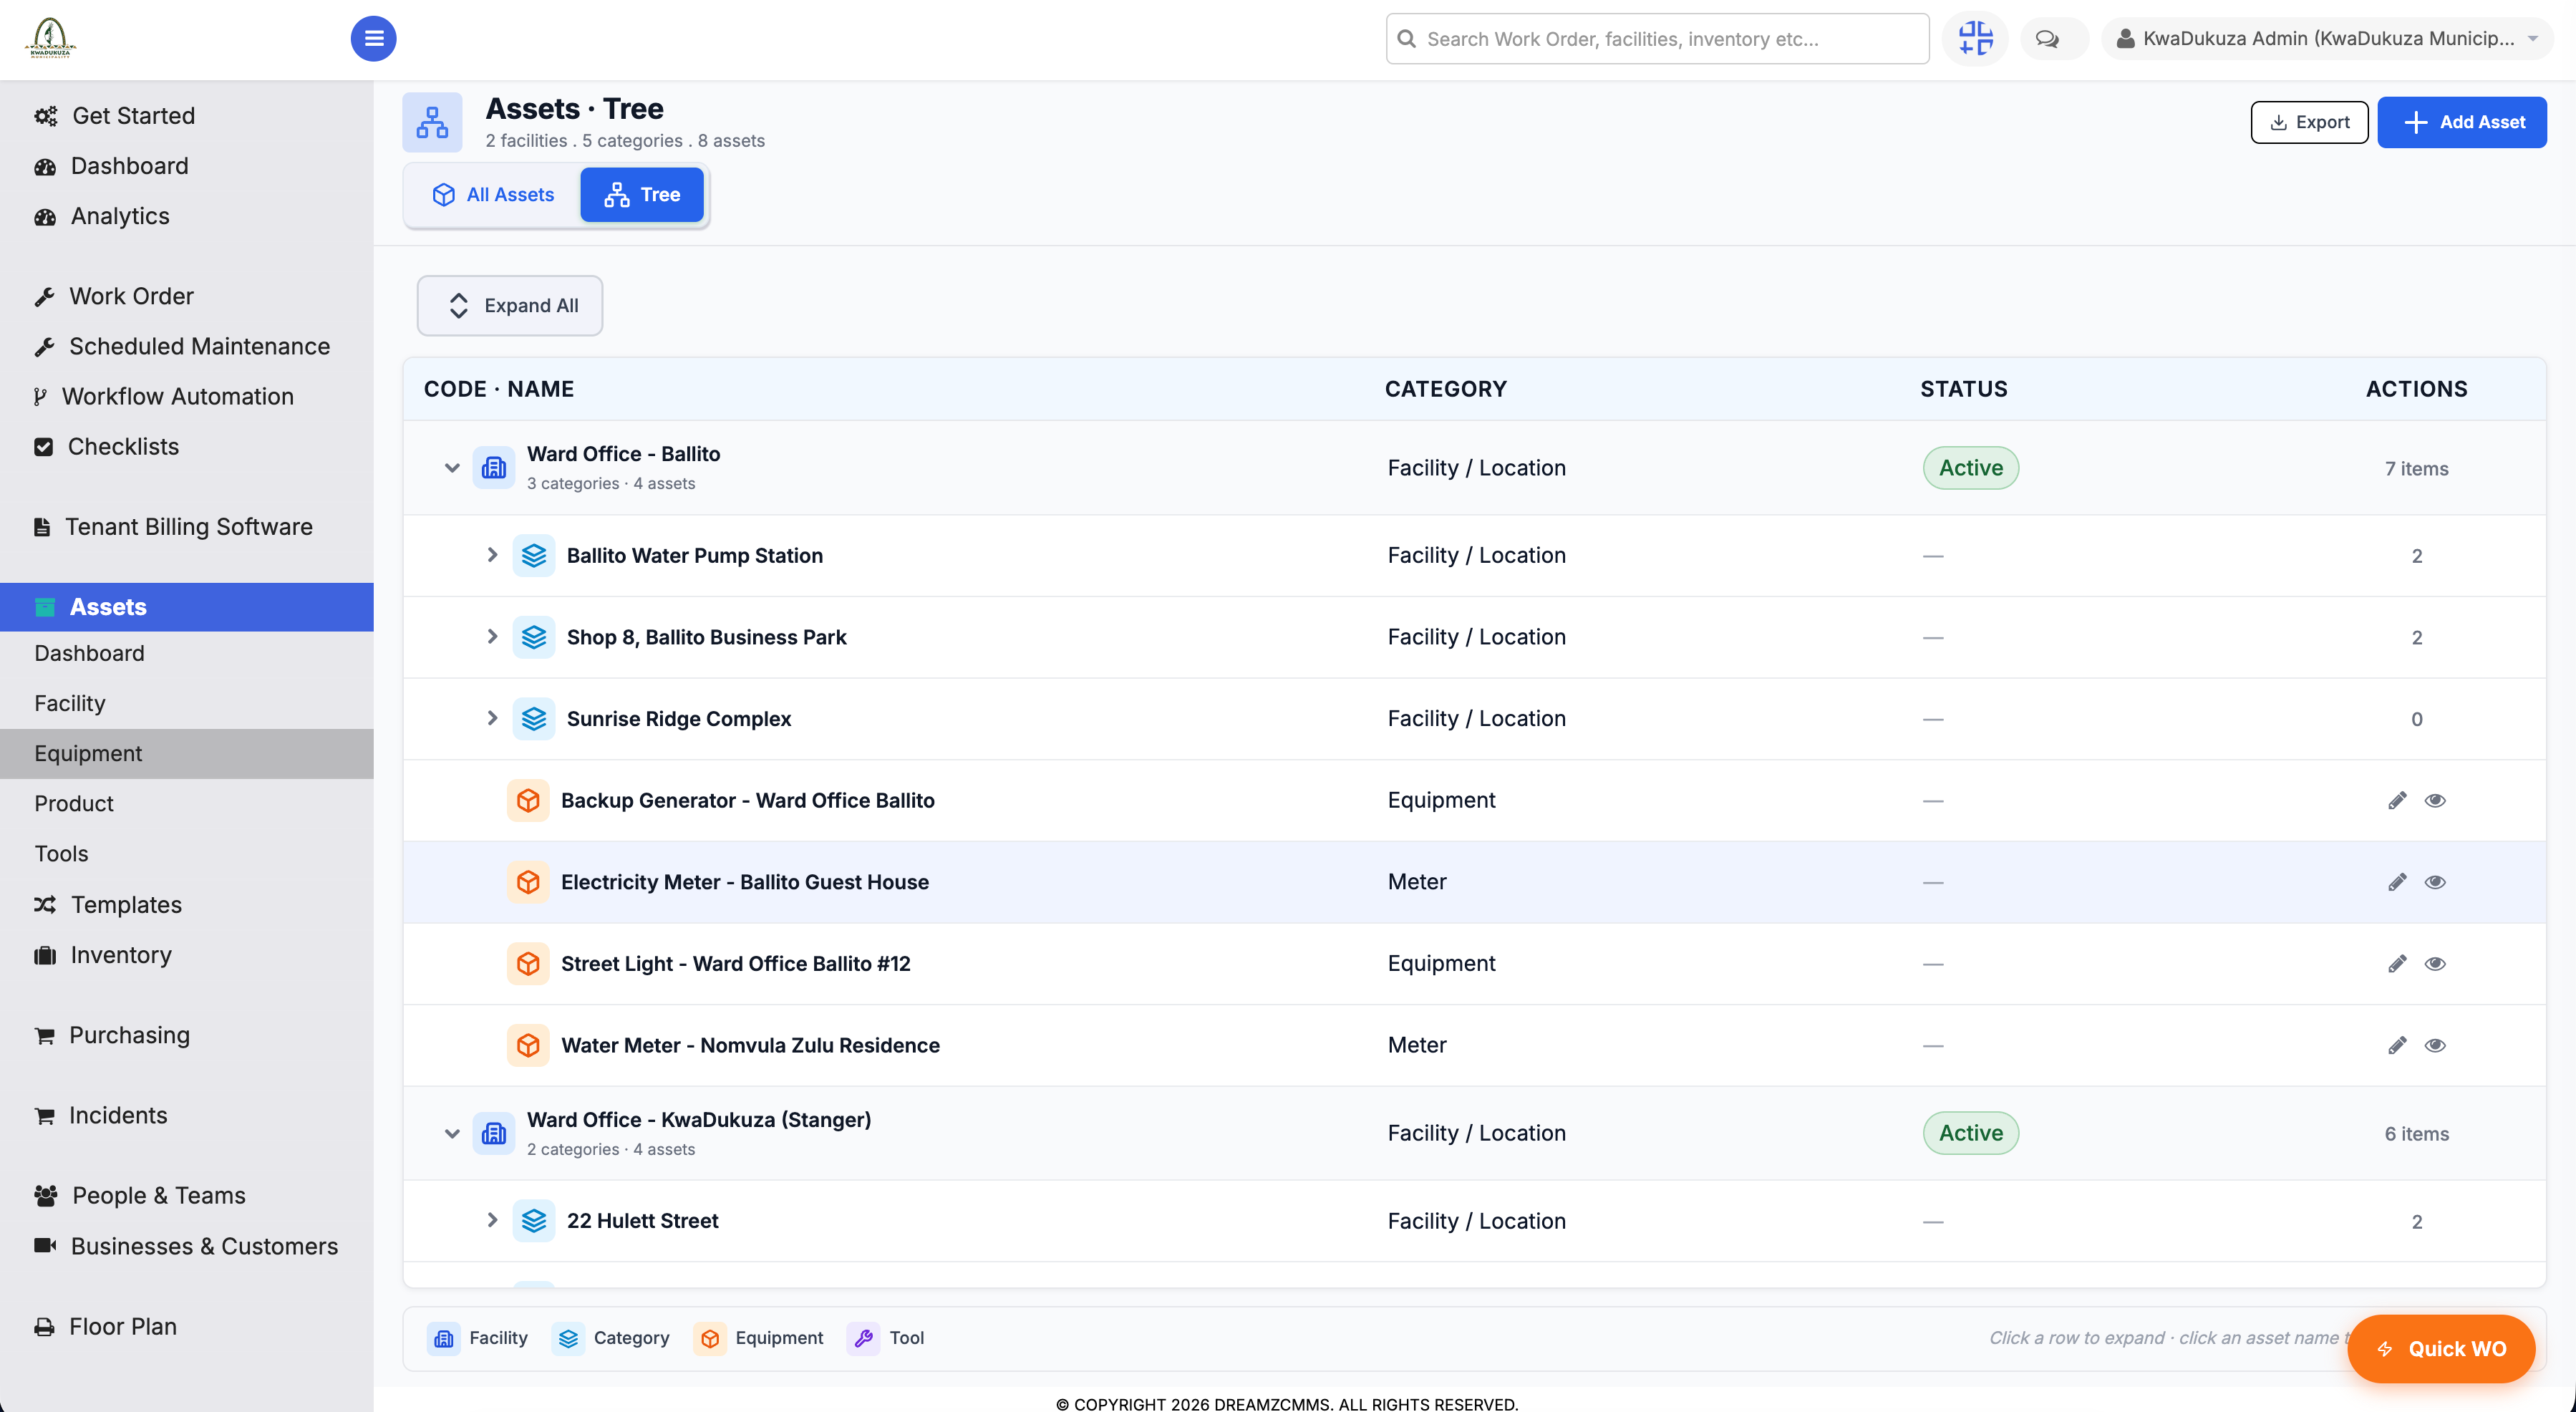Screen dimensions: 2576x1412
Task: Click the Assets Tree header icon
Action: 432,122
